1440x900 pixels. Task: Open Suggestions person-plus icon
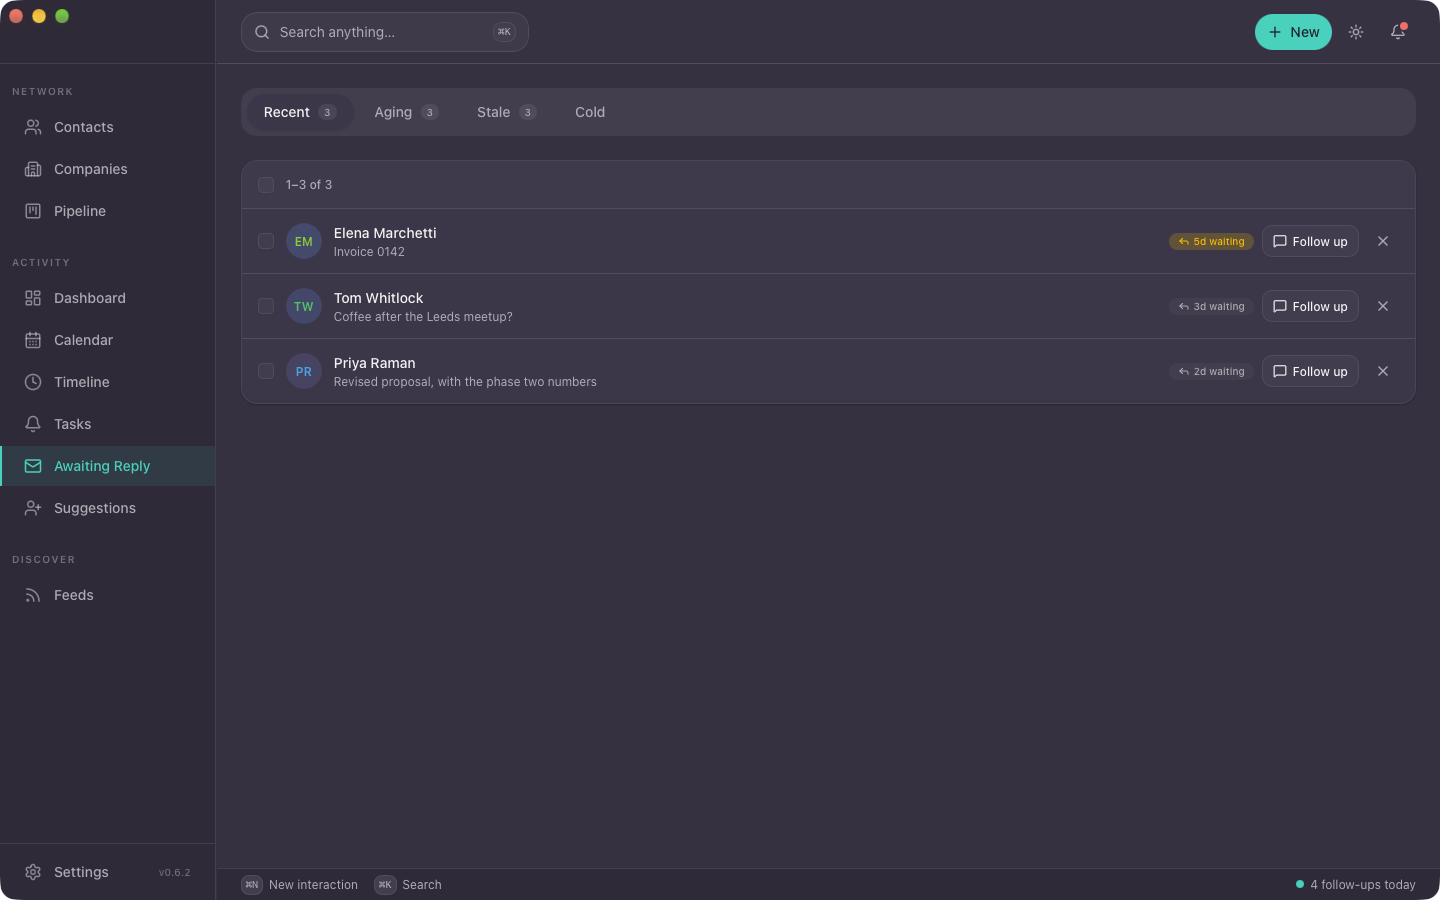pyautogui.click(x=33, y=508)
